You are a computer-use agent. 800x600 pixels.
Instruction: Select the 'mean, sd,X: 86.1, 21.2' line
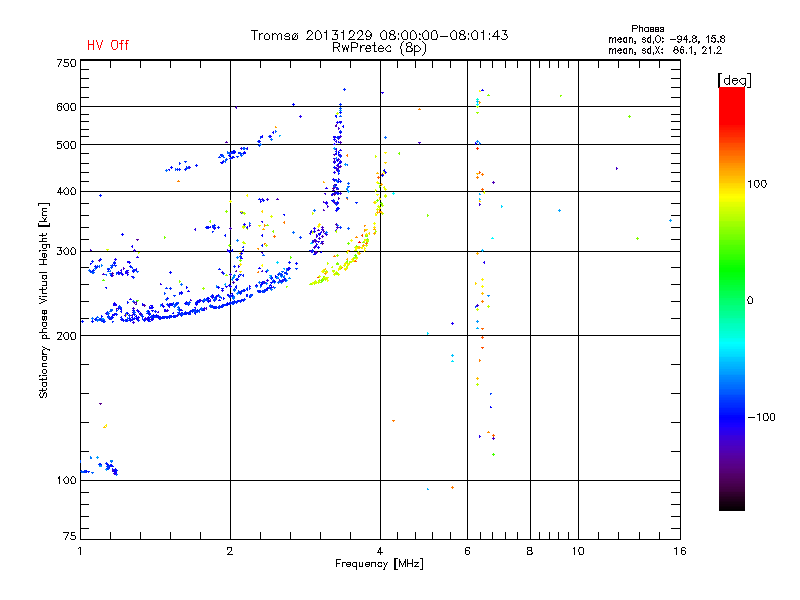coord(665,50)
